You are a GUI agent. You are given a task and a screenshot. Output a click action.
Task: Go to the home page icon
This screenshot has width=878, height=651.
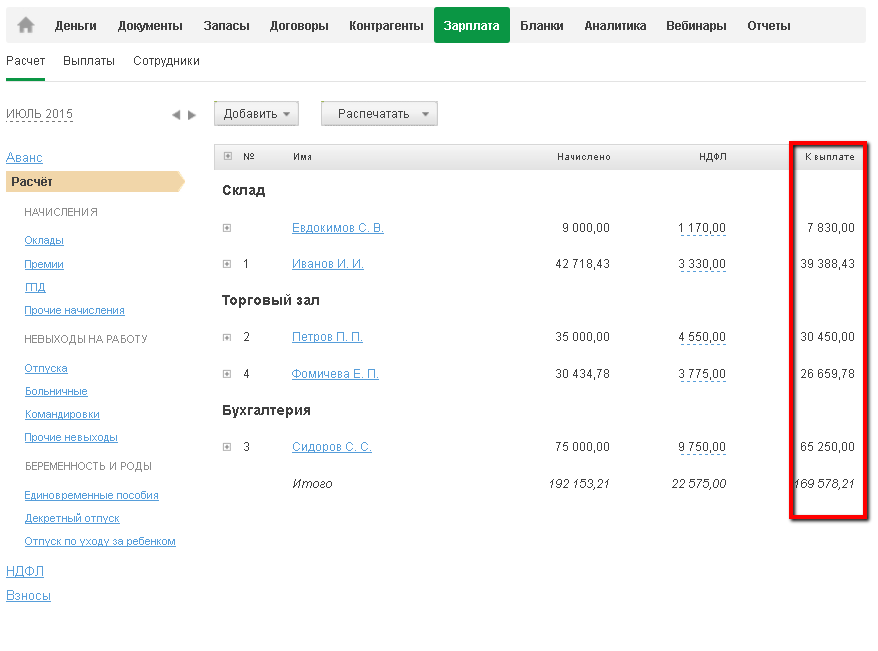[26, 26]
